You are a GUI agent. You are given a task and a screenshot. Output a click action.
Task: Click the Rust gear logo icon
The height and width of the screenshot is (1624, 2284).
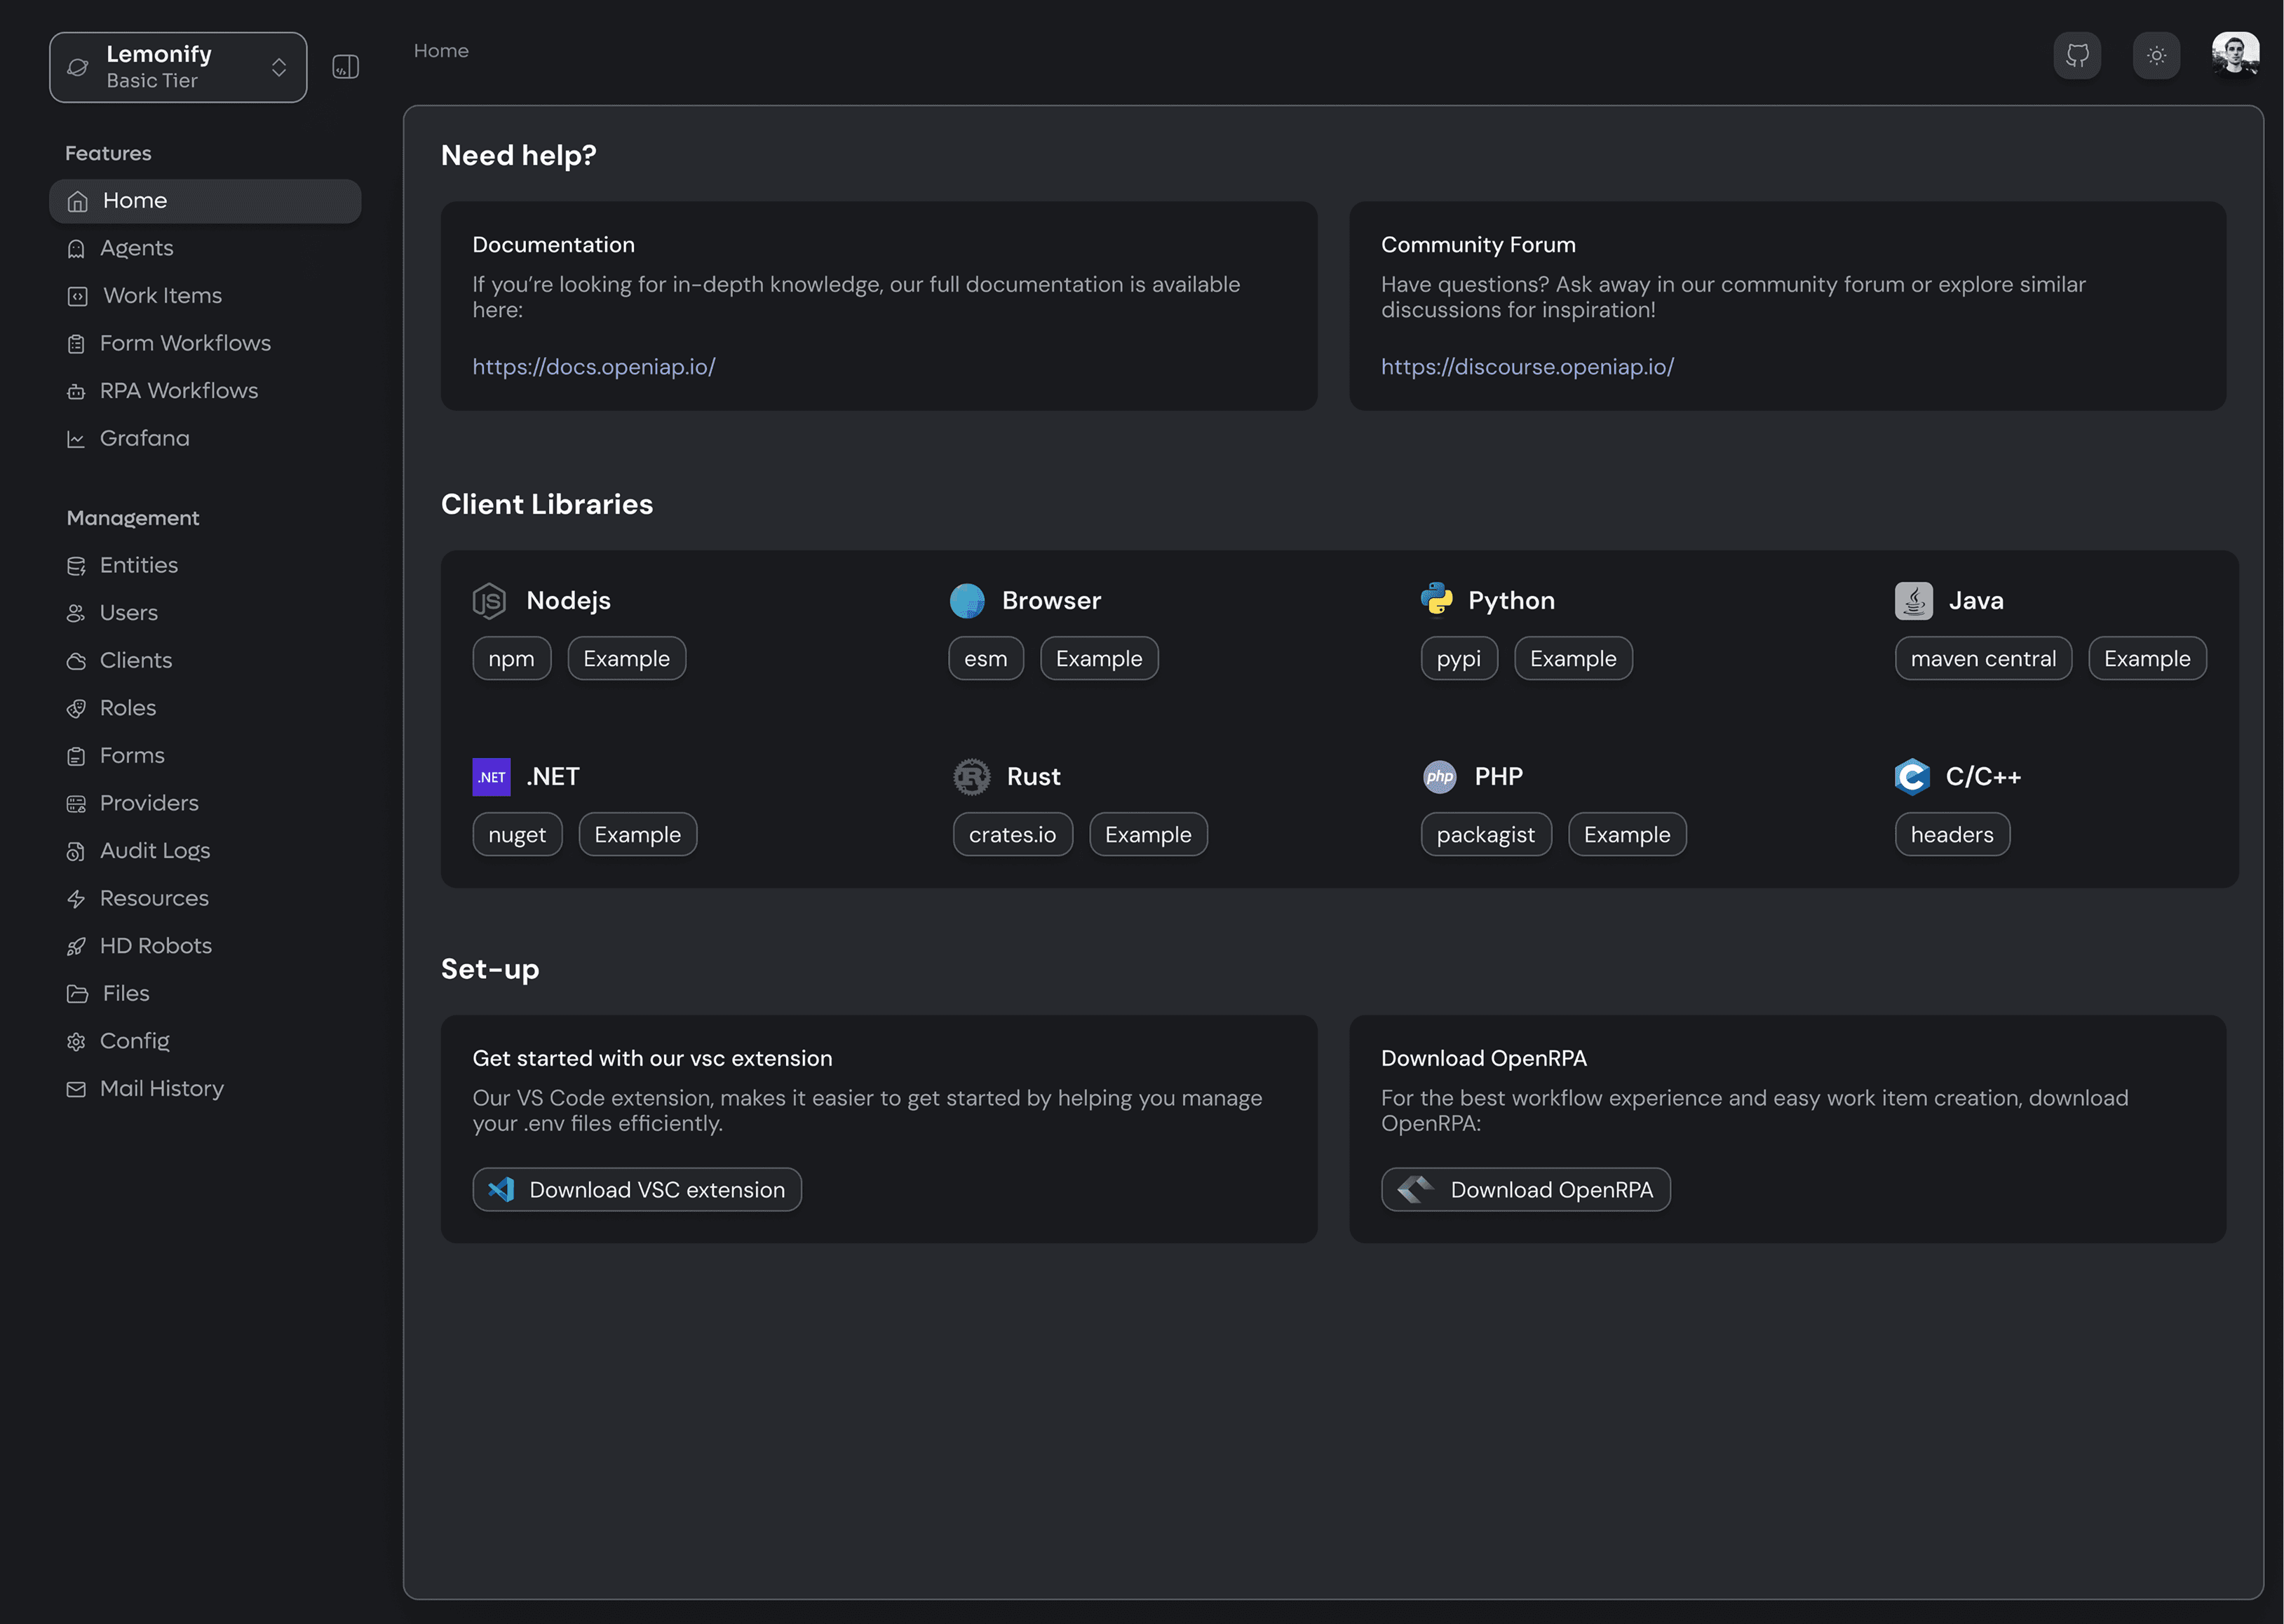coord(971,777)
